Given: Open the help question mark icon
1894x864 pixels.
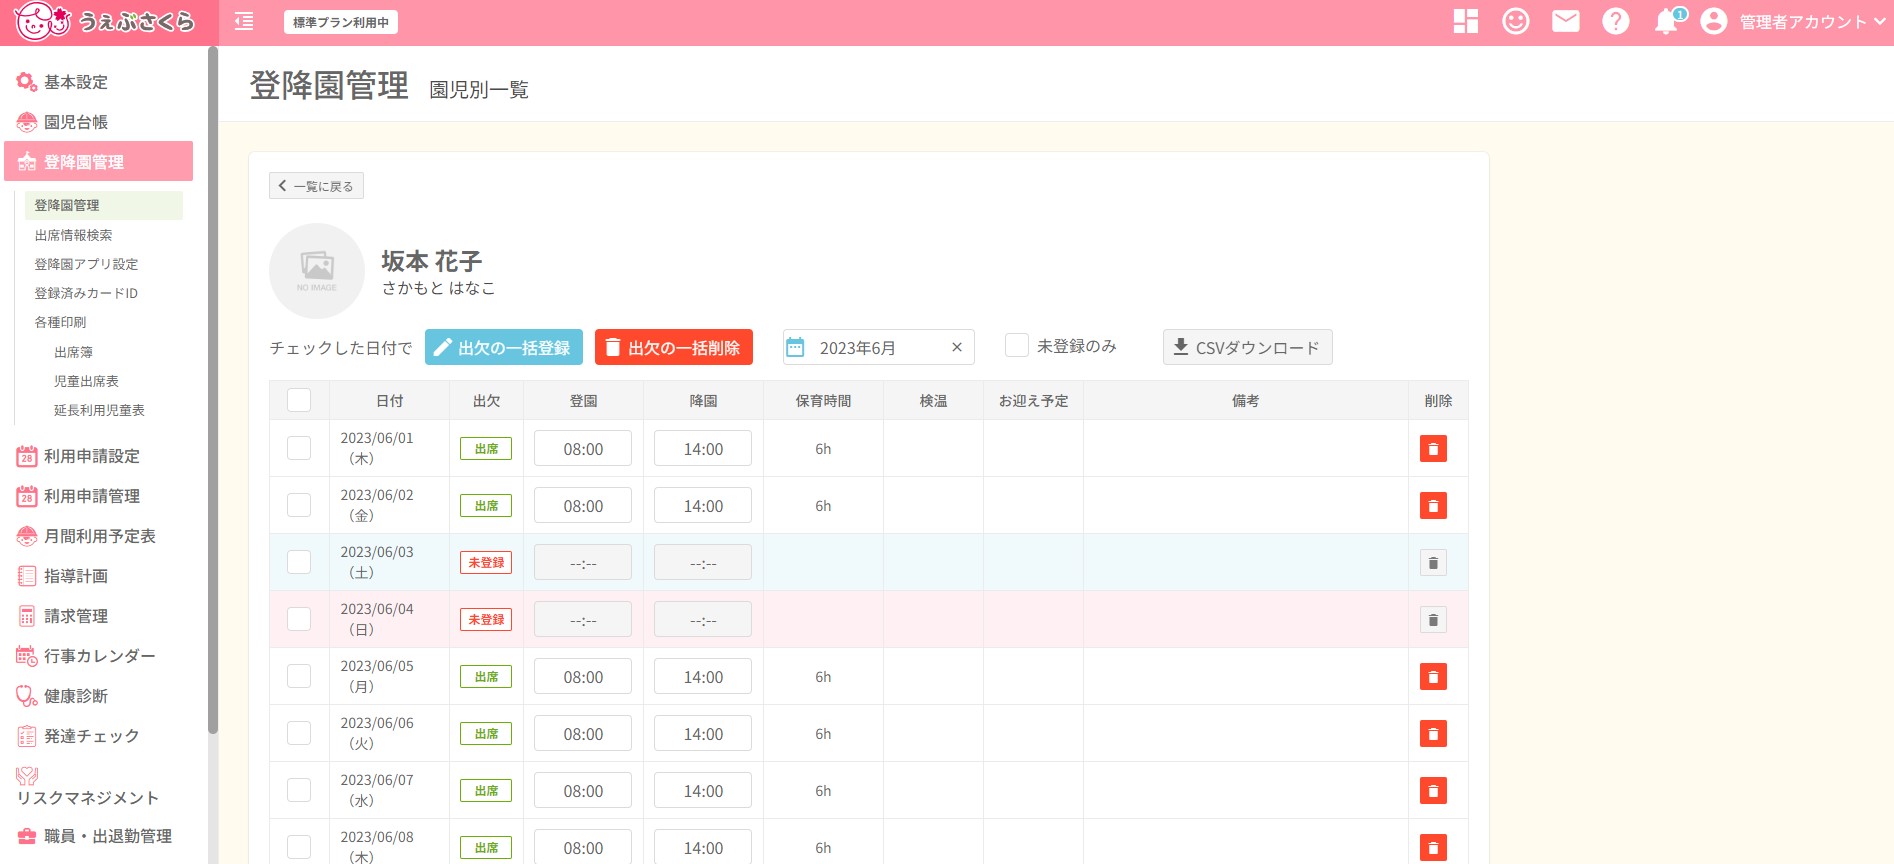Looking at the screenshot, I should point(1616,21).
